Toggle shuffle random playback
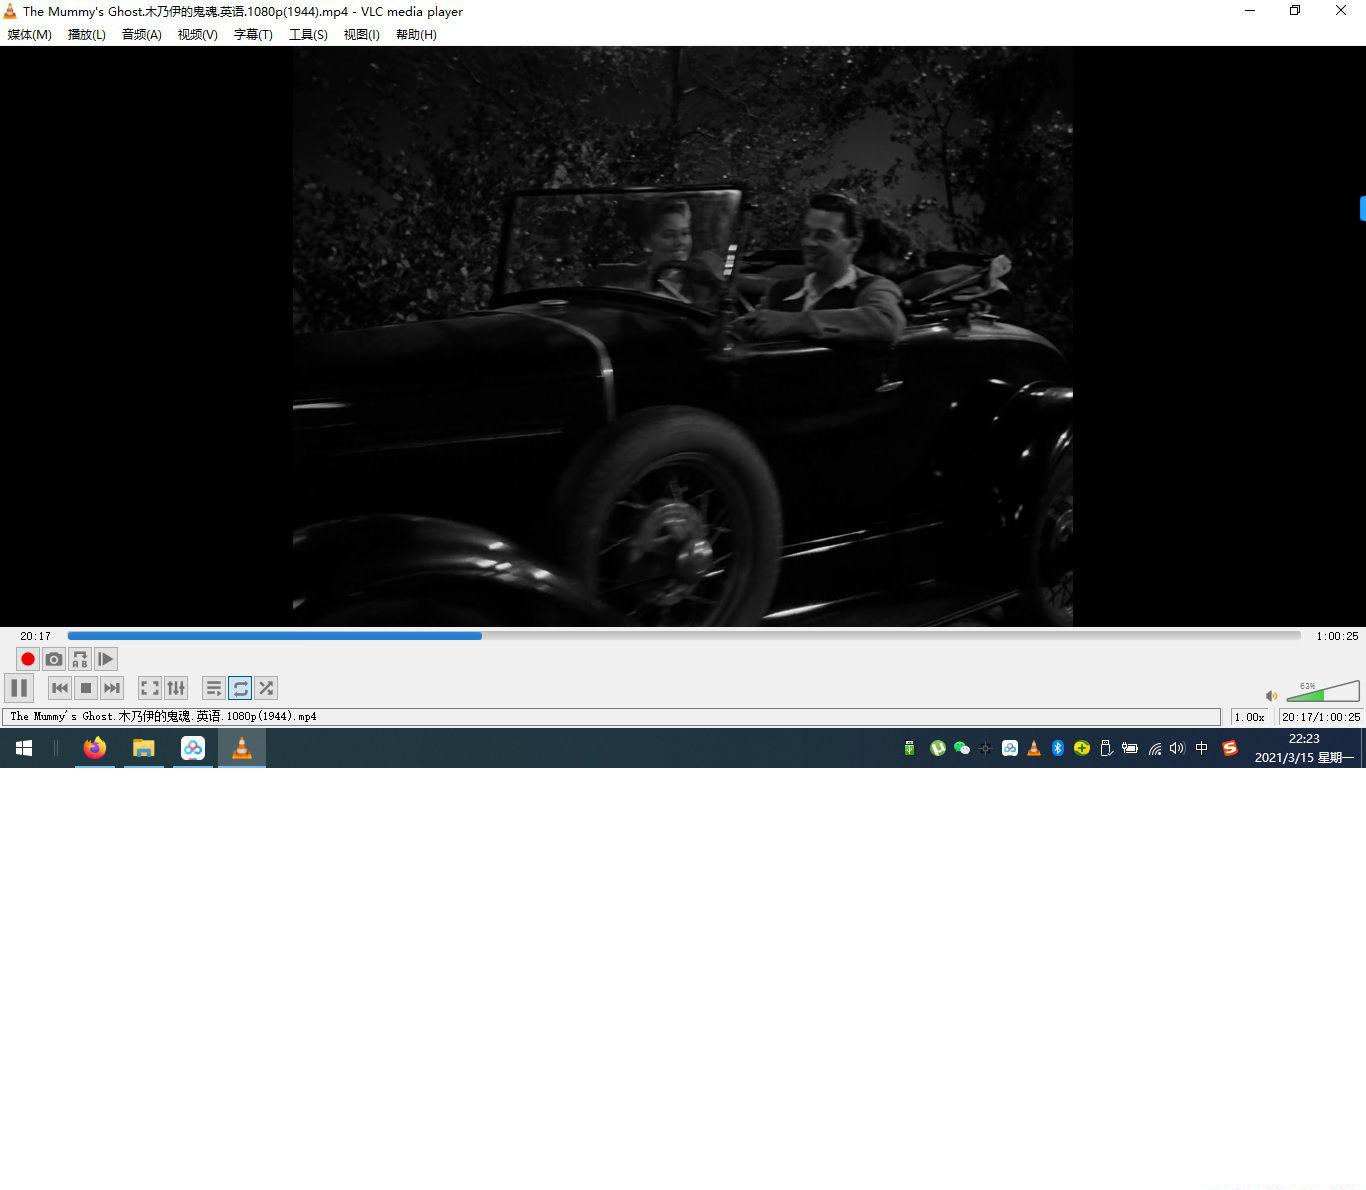 coord(266,688)
